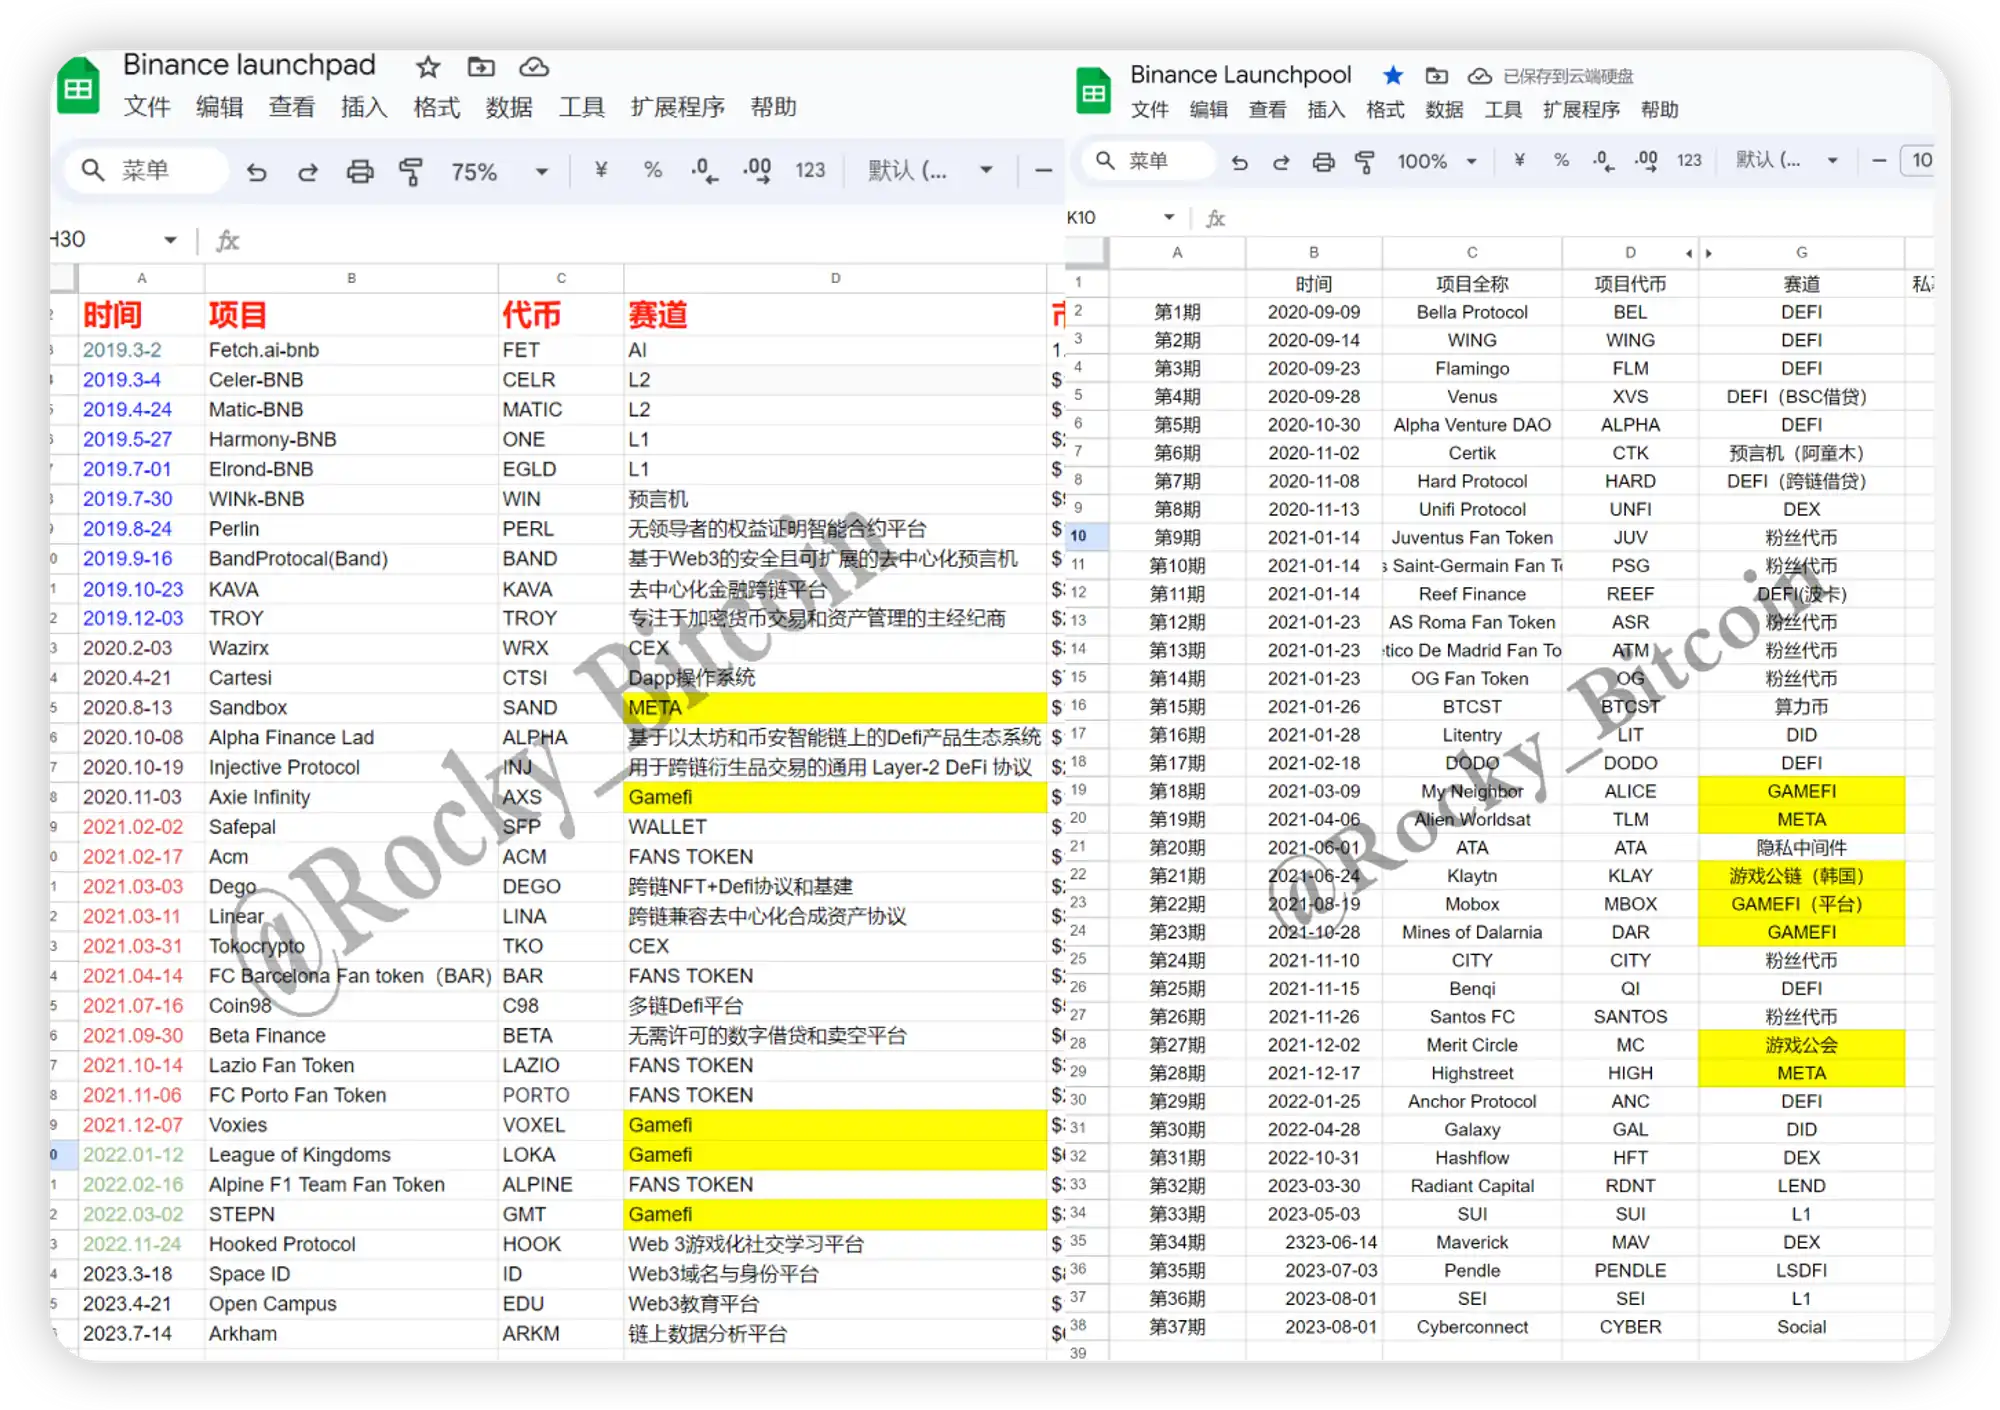Click the PENDLE token cell

[1630, 1271]
